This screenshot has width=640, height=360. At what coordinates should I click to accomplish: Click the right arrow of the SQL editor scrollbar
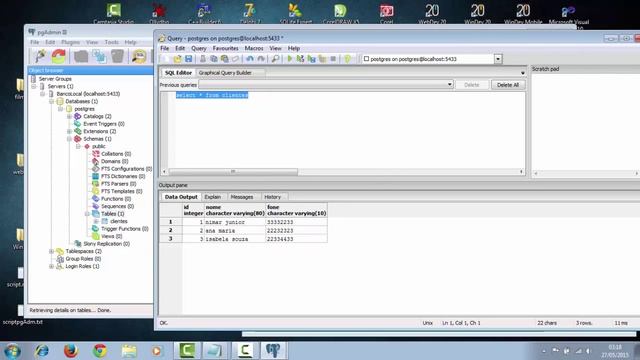(521, 171)
